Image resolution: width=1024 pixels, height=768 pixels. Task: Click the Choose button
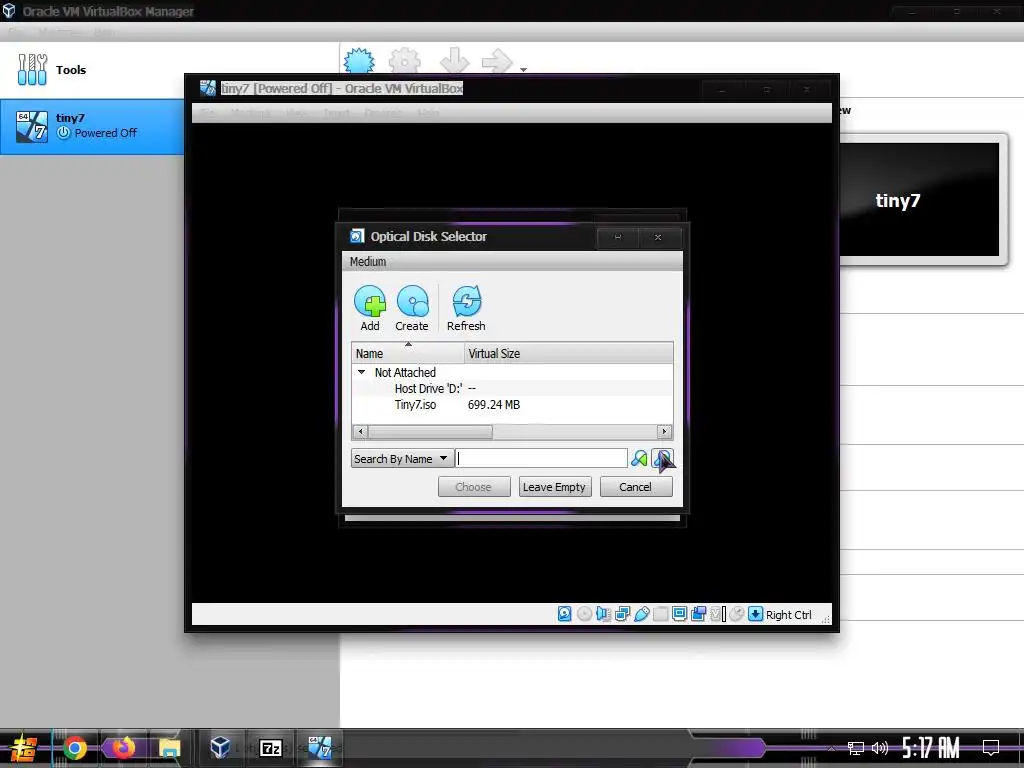point(474,487)
